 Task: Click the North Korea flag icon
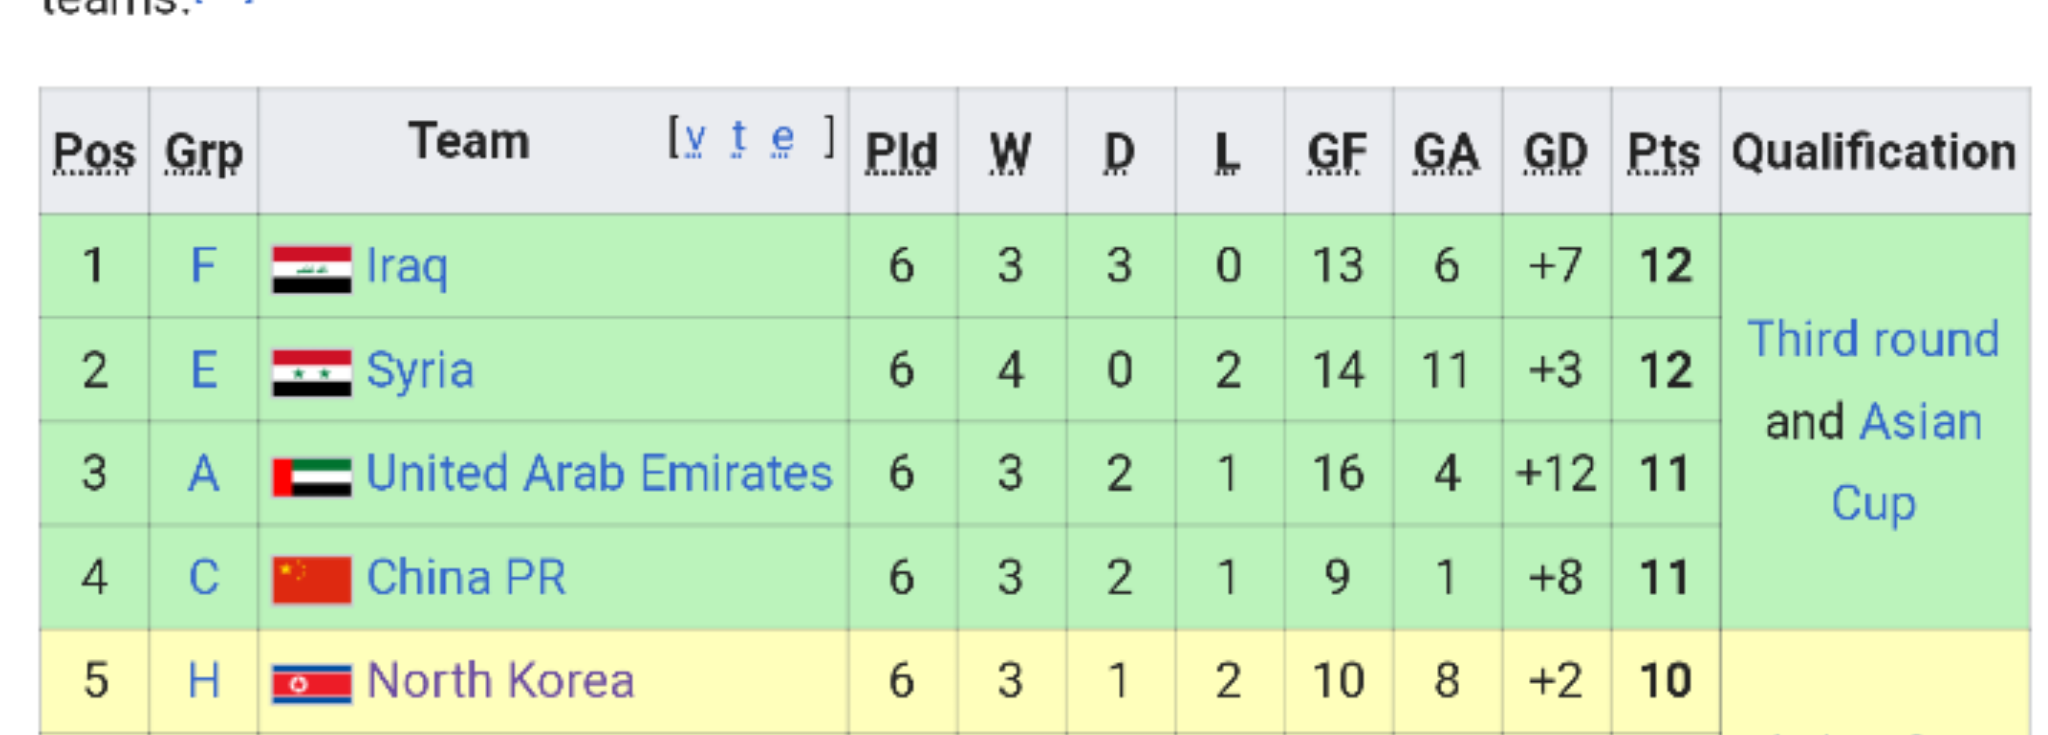311,684
